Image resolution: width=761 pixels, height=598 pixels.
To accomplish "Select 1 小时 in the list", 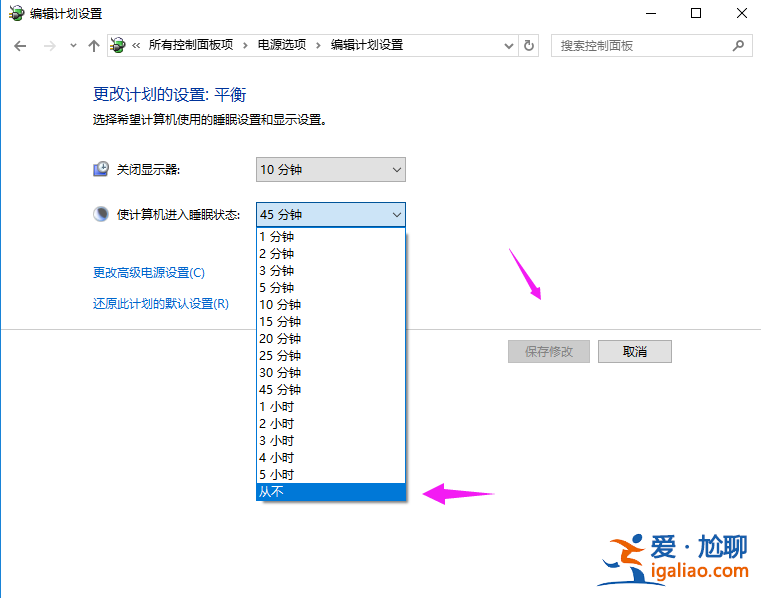I will 331,406.
